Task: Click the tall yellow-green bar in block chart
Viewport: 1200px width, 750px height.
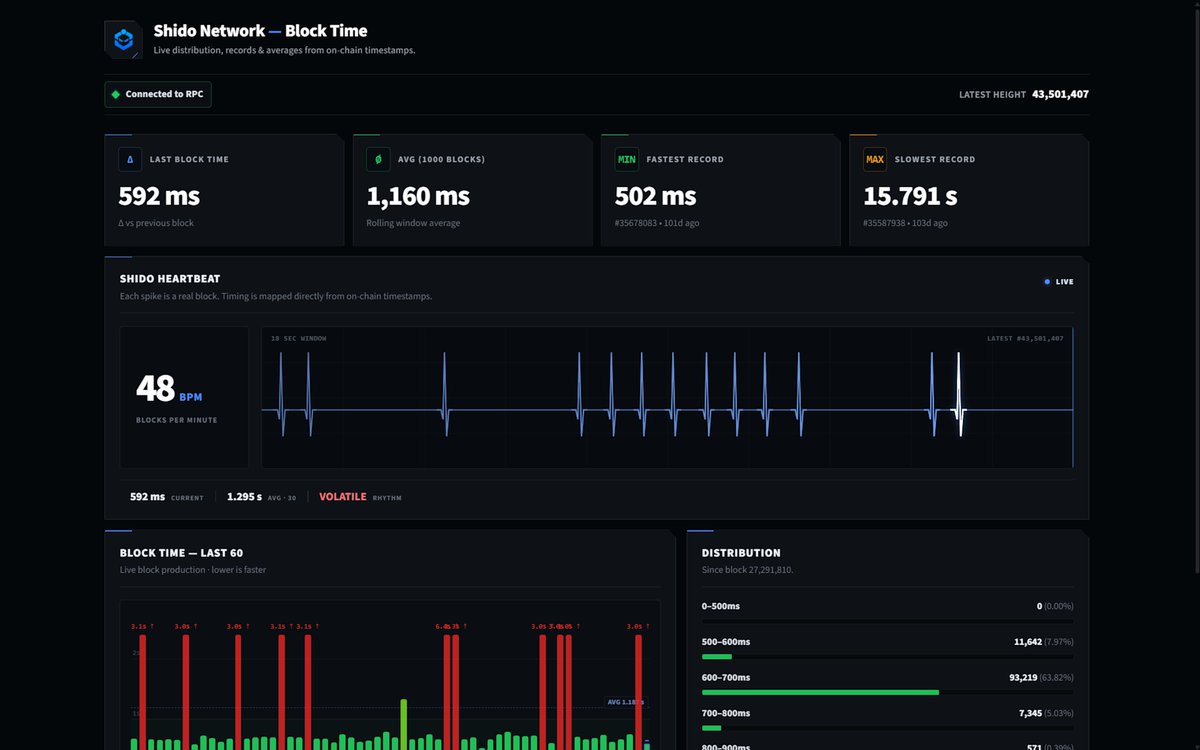Action: (x=403, y=724)
